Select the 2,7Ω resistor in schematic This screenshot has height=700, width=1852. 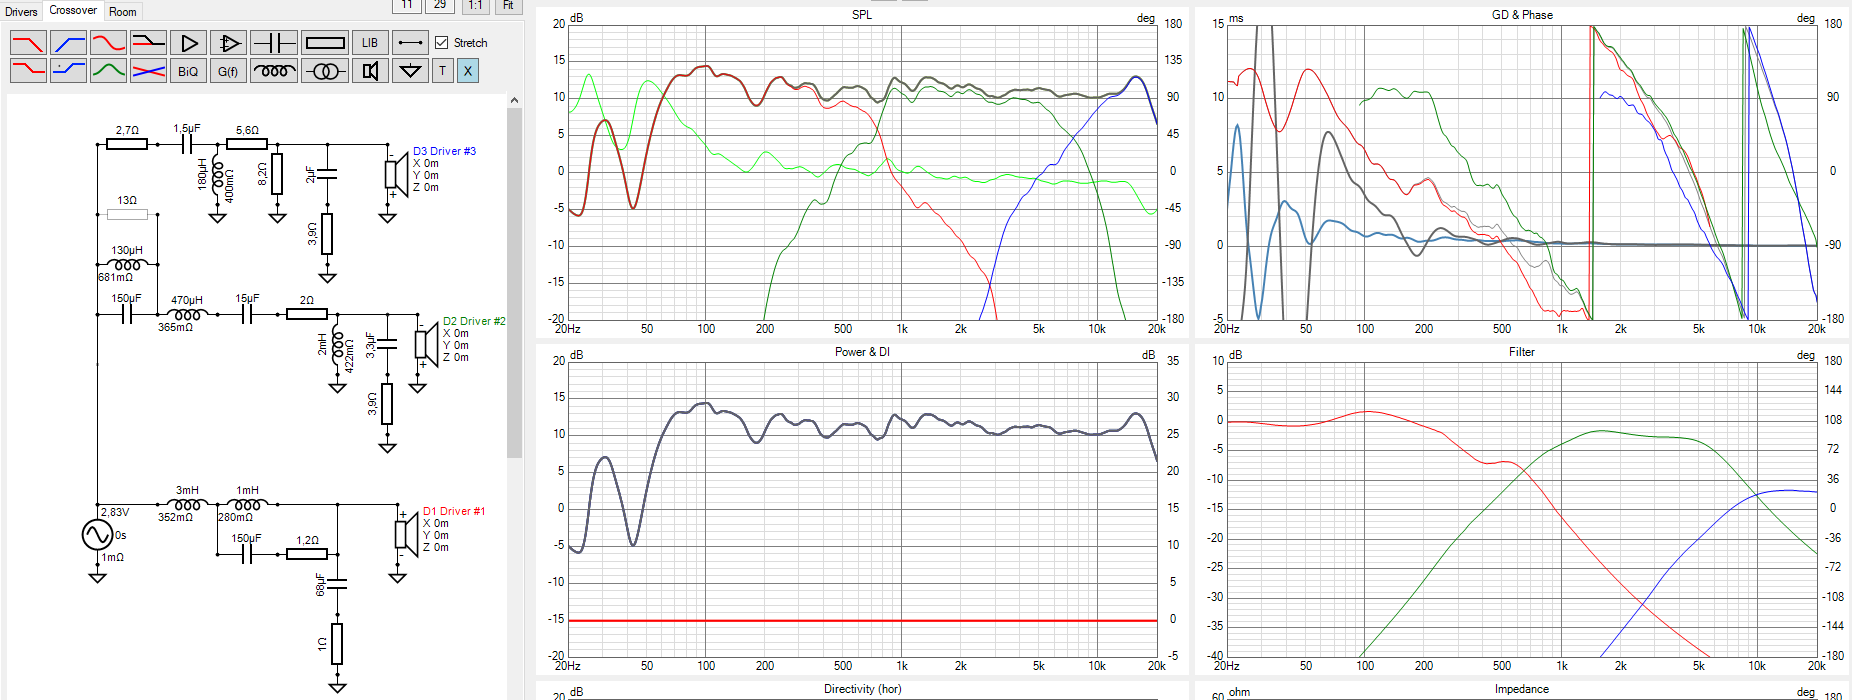tap(127, 144)
